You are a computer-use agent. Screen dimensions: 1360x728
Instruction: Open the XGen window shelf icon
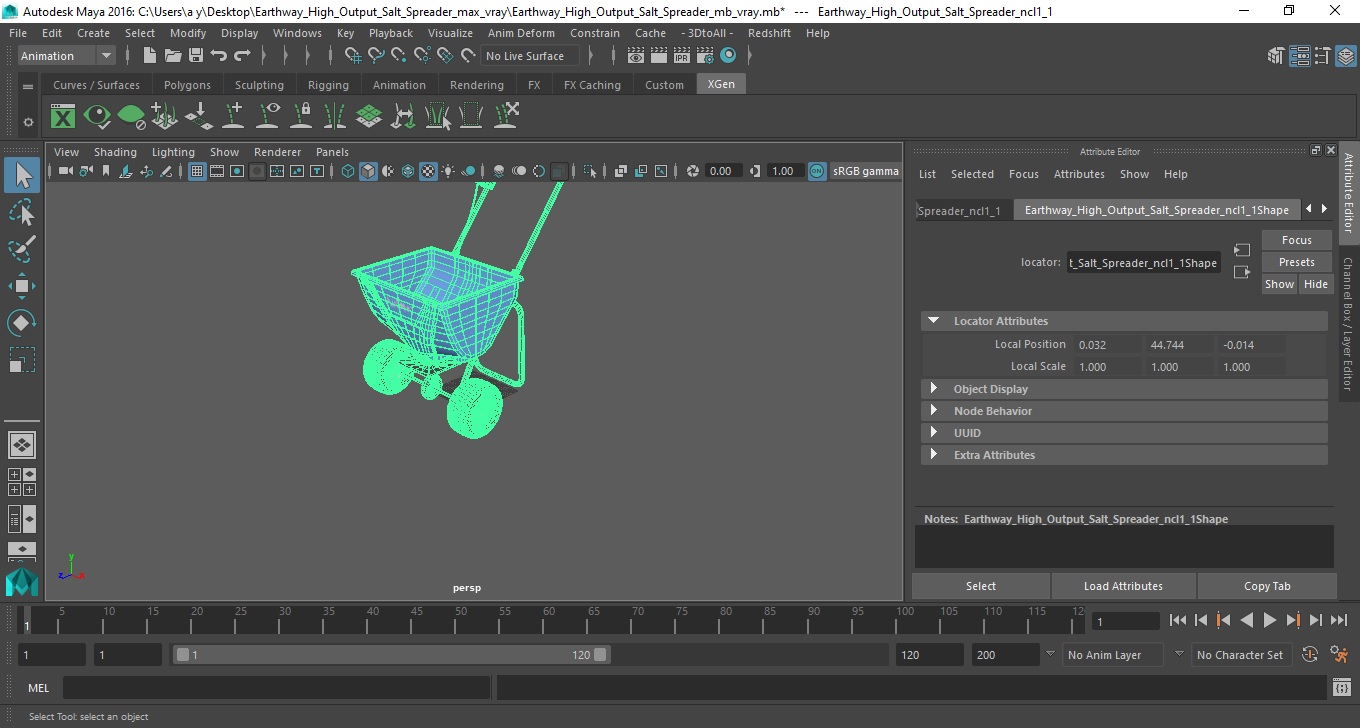click(x=63, y=117)
